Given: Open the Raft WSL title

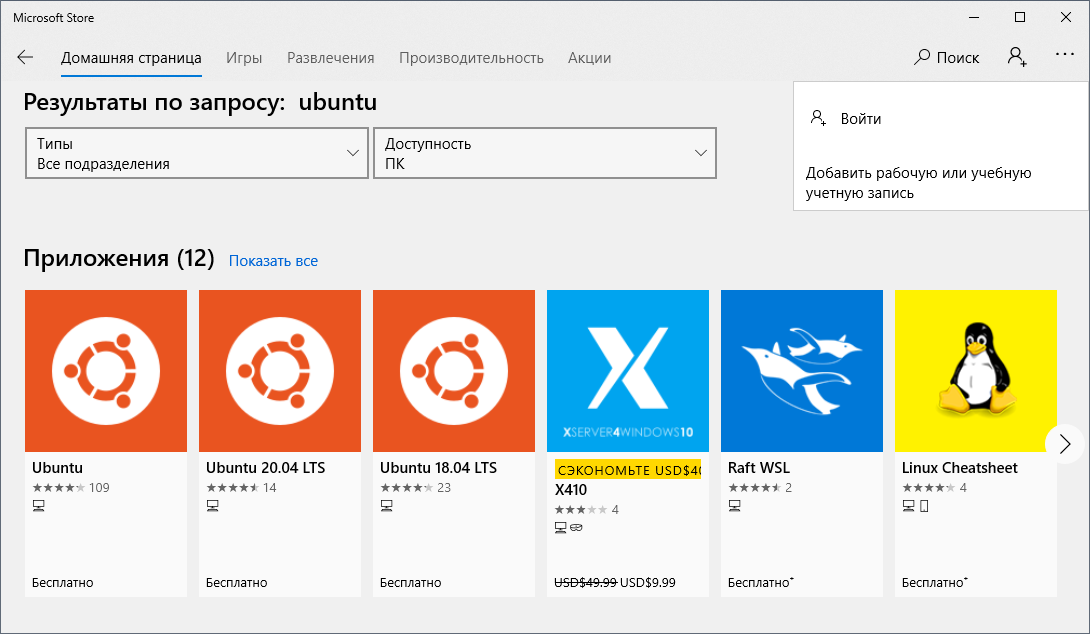Looking at the screenshot, I should [759, 468].
